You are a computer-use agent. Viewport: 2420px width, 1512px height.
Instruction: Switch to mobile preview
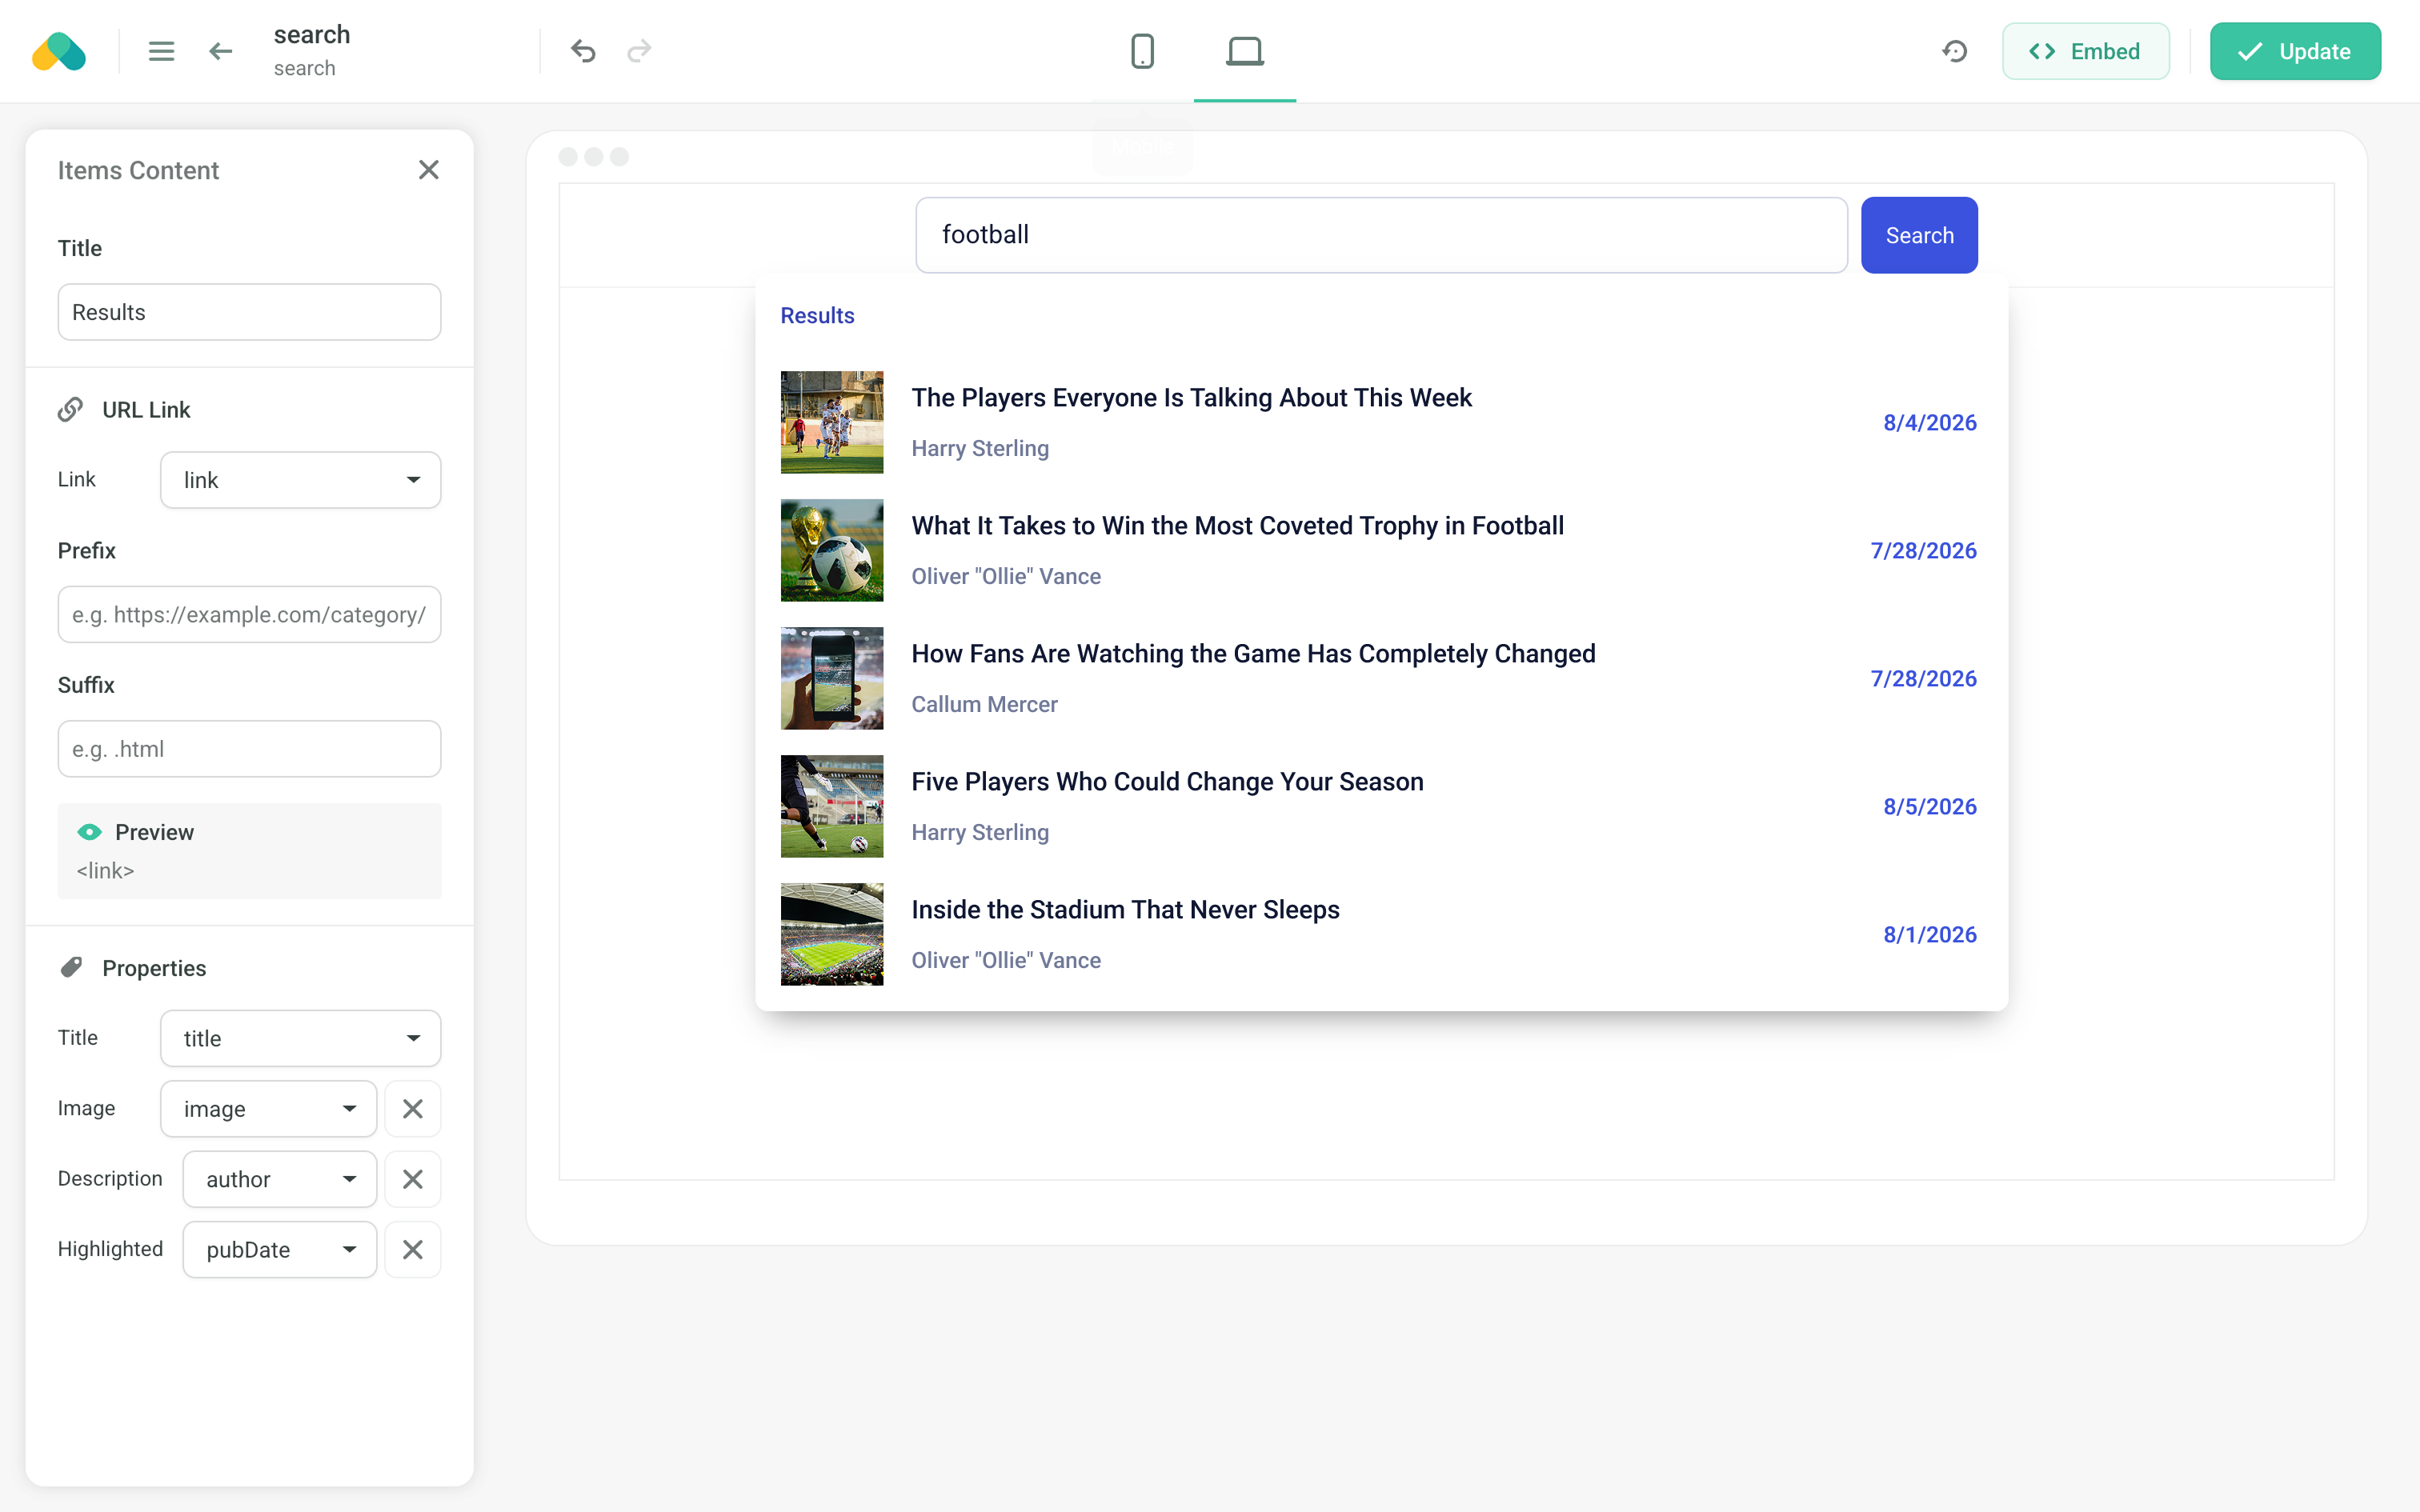pos(1142,51)
